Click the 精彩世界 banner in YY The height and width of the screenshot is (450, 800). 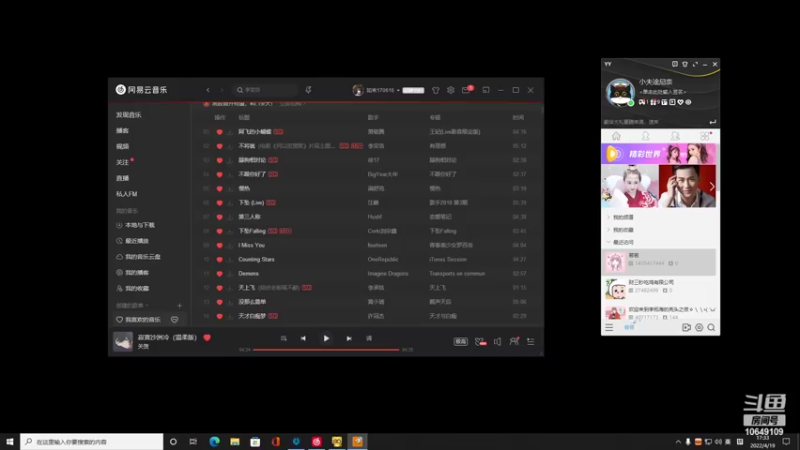coord(658,154)
